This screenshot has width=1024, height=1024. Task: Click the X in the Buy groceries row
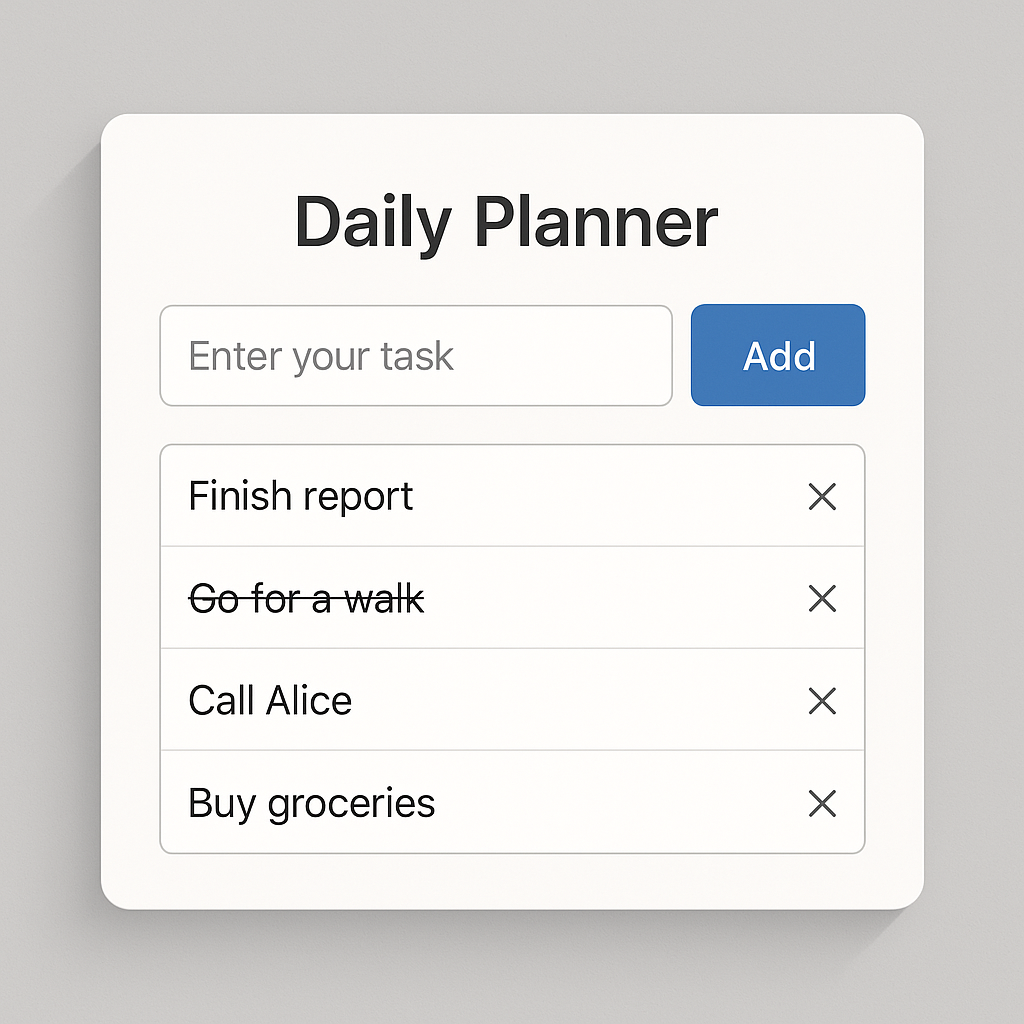tap(822, 803)
